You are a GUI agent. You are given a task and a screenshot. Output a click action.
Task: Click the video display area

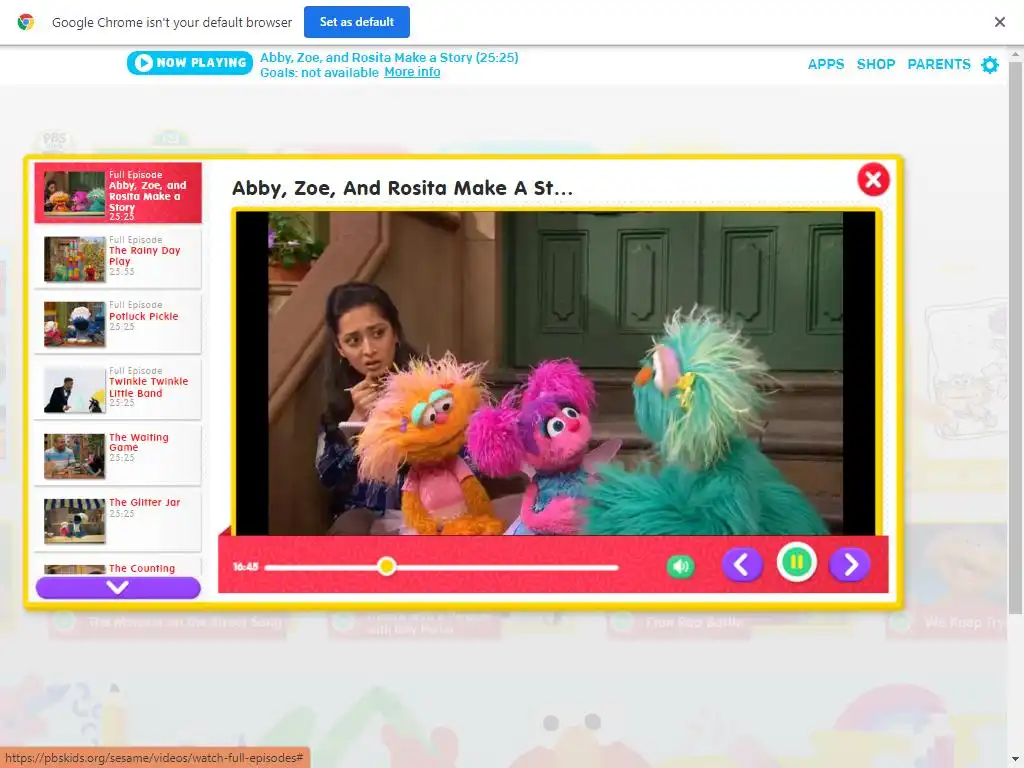(555, 373)
